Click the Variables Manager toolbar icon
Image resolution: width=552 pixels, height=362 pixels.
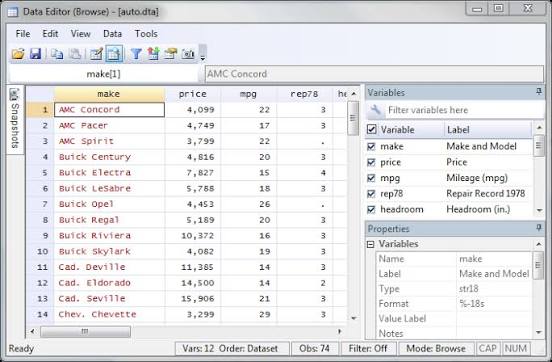pyautogui.click(x=153, y=54)
